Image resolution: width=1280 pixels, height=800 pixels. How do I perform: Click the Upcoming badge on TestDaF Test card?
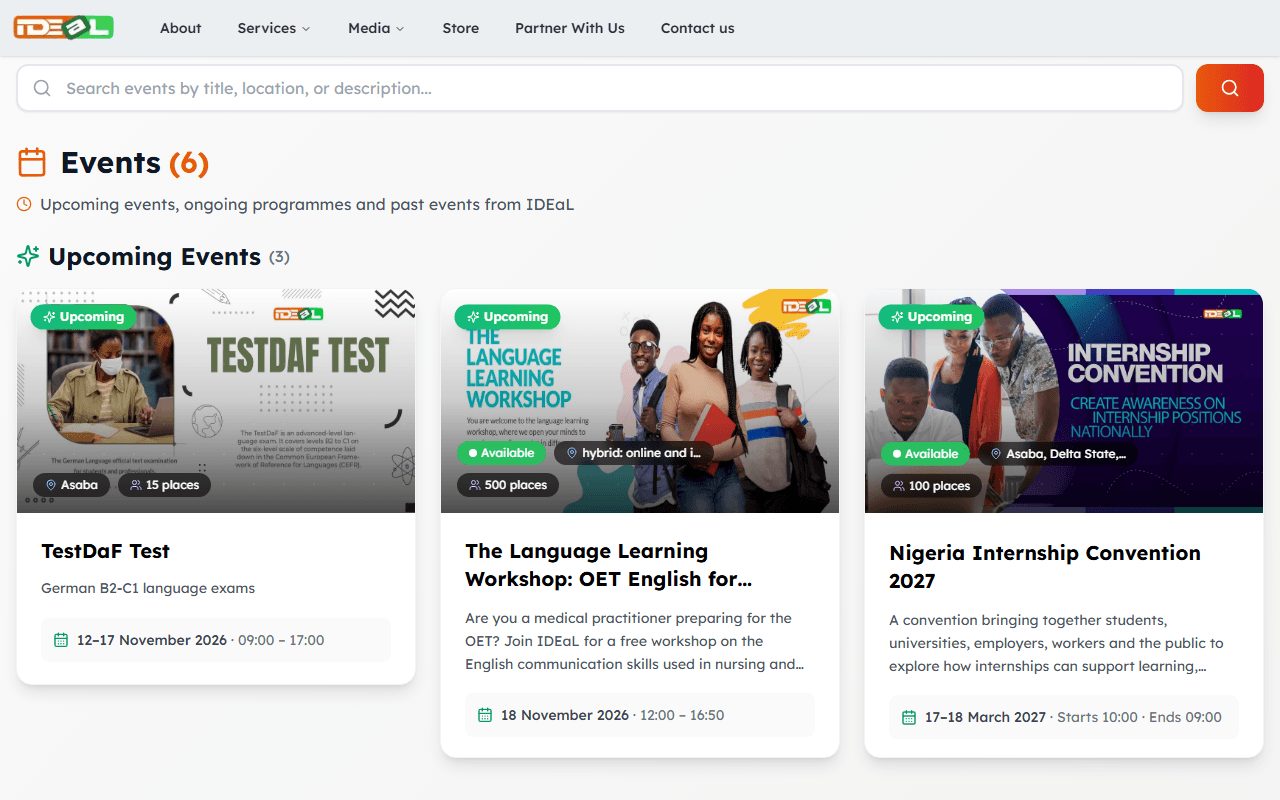(84, 317)
